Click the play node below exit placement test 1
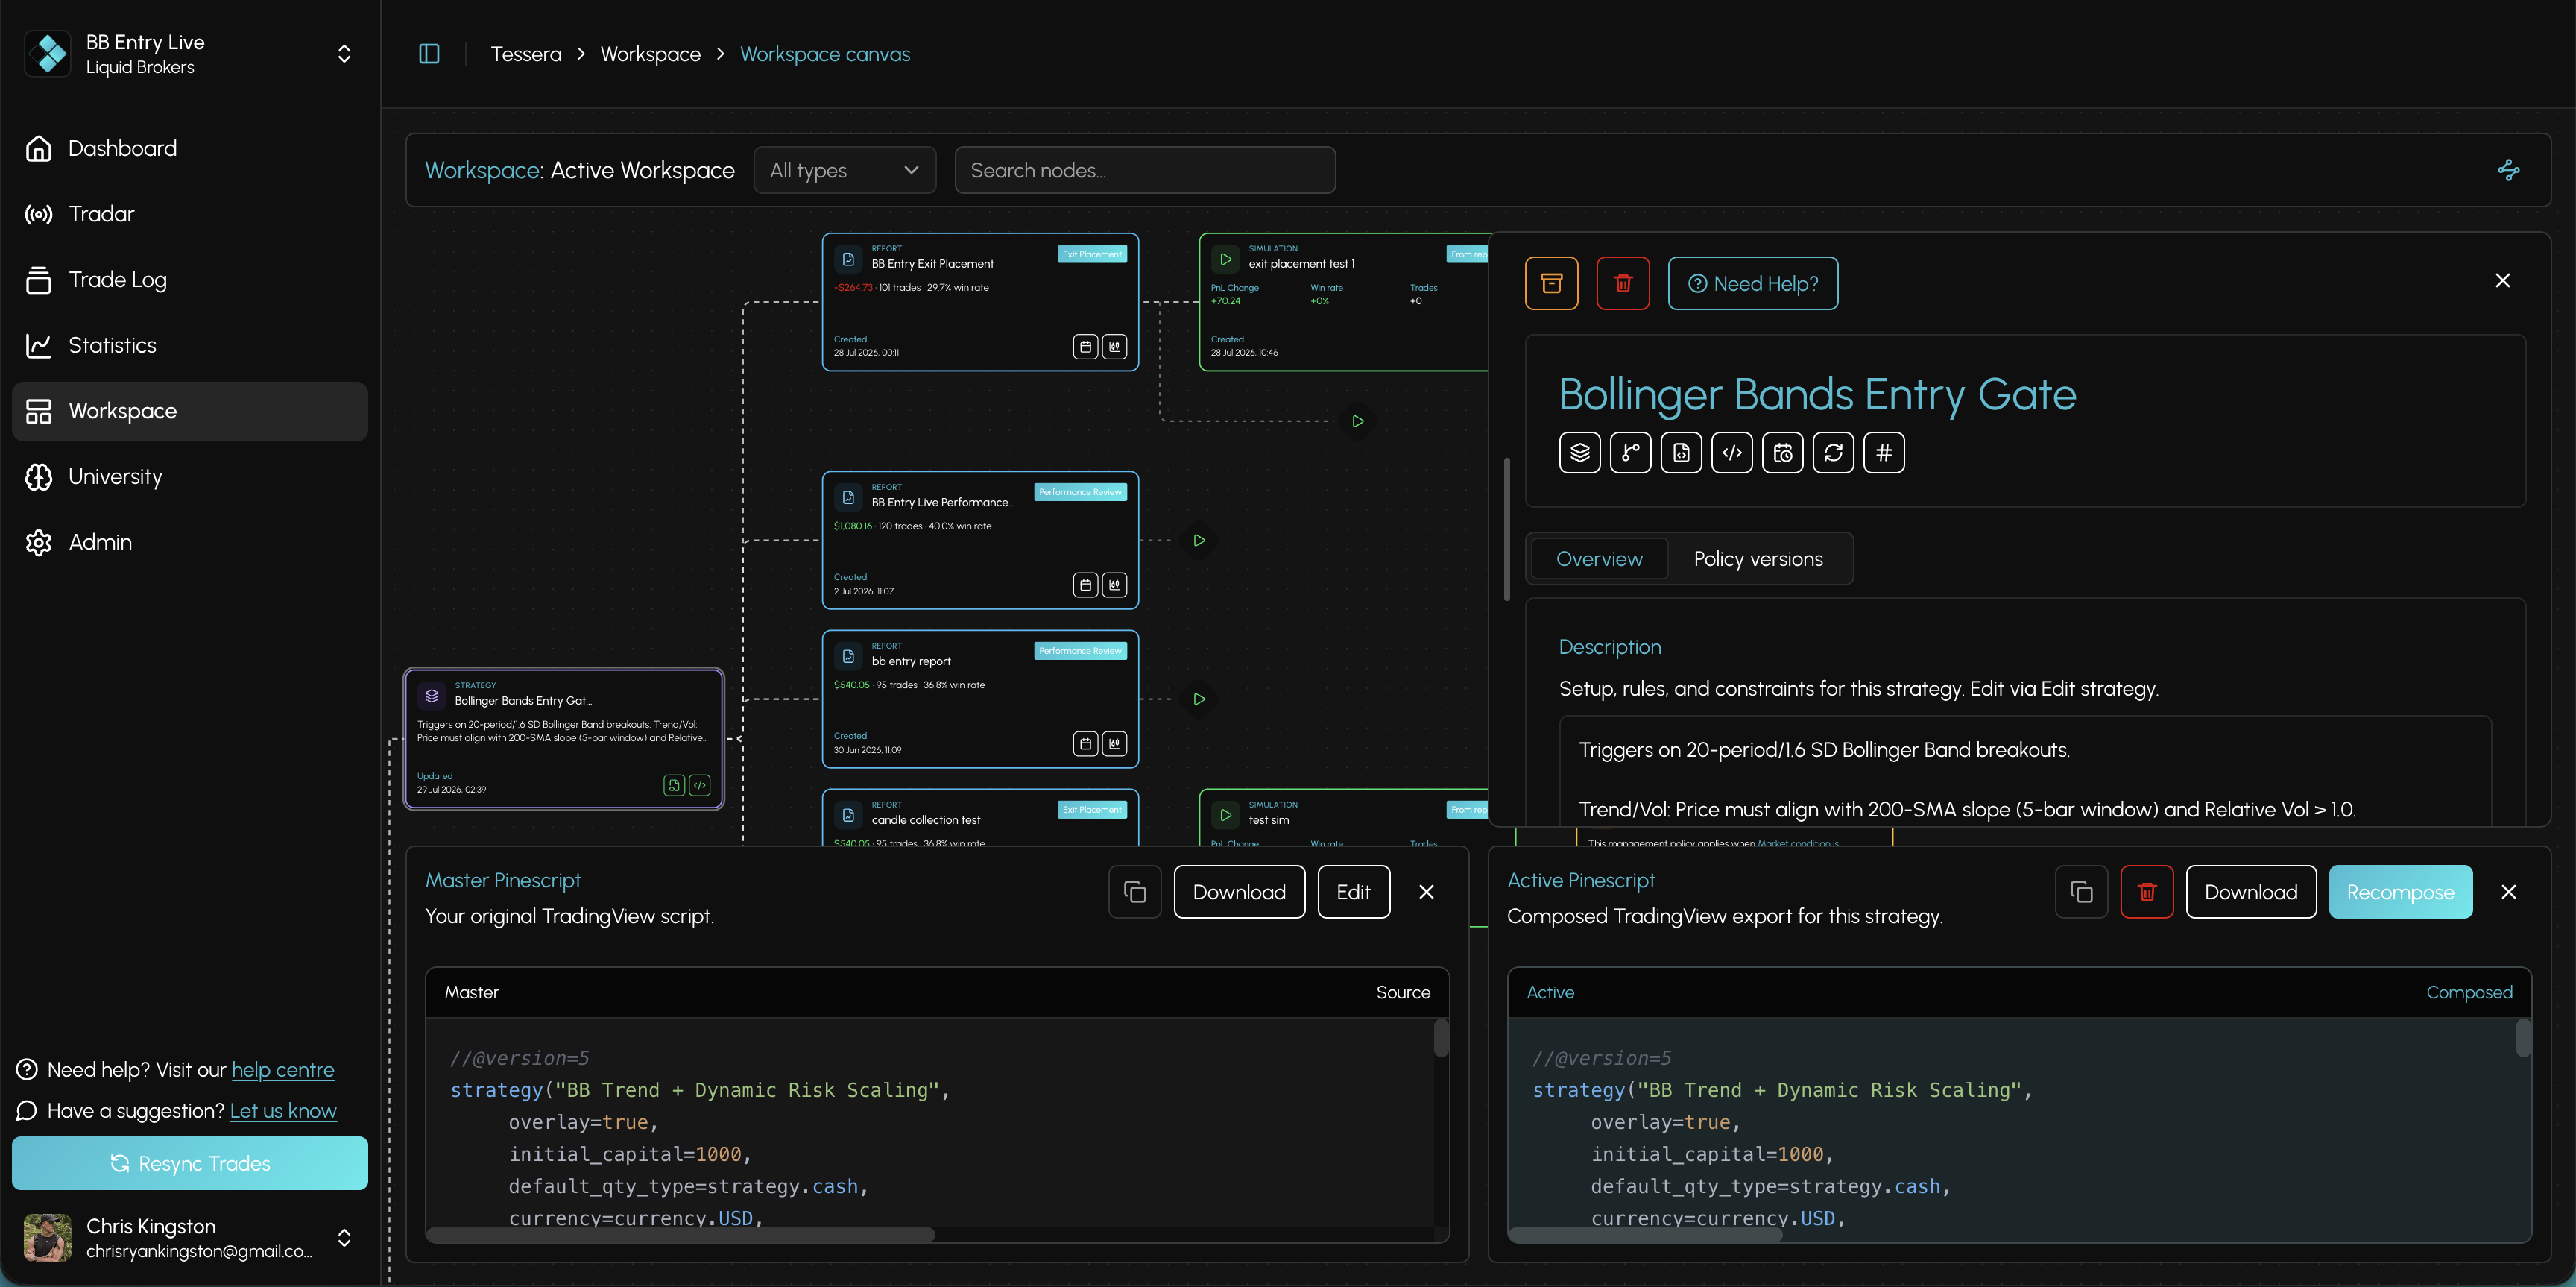2576x1287 pixels. (x=1358, y=422)
